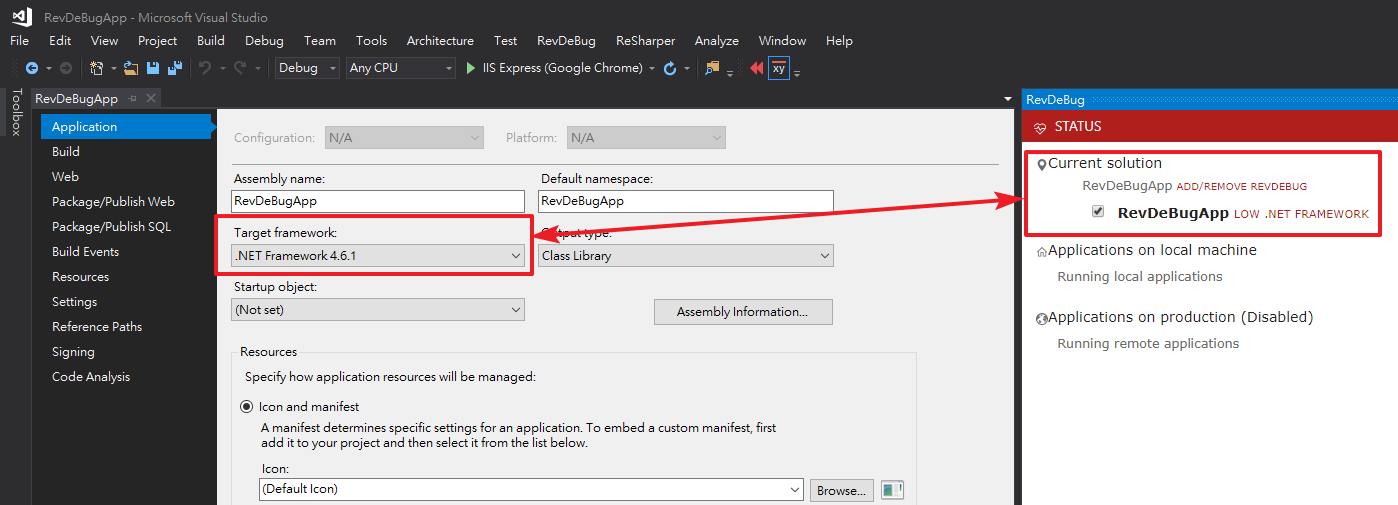Click the browser Refresh icon in toolbar
The image size is (1398, 505).
[x=670, y=68]
